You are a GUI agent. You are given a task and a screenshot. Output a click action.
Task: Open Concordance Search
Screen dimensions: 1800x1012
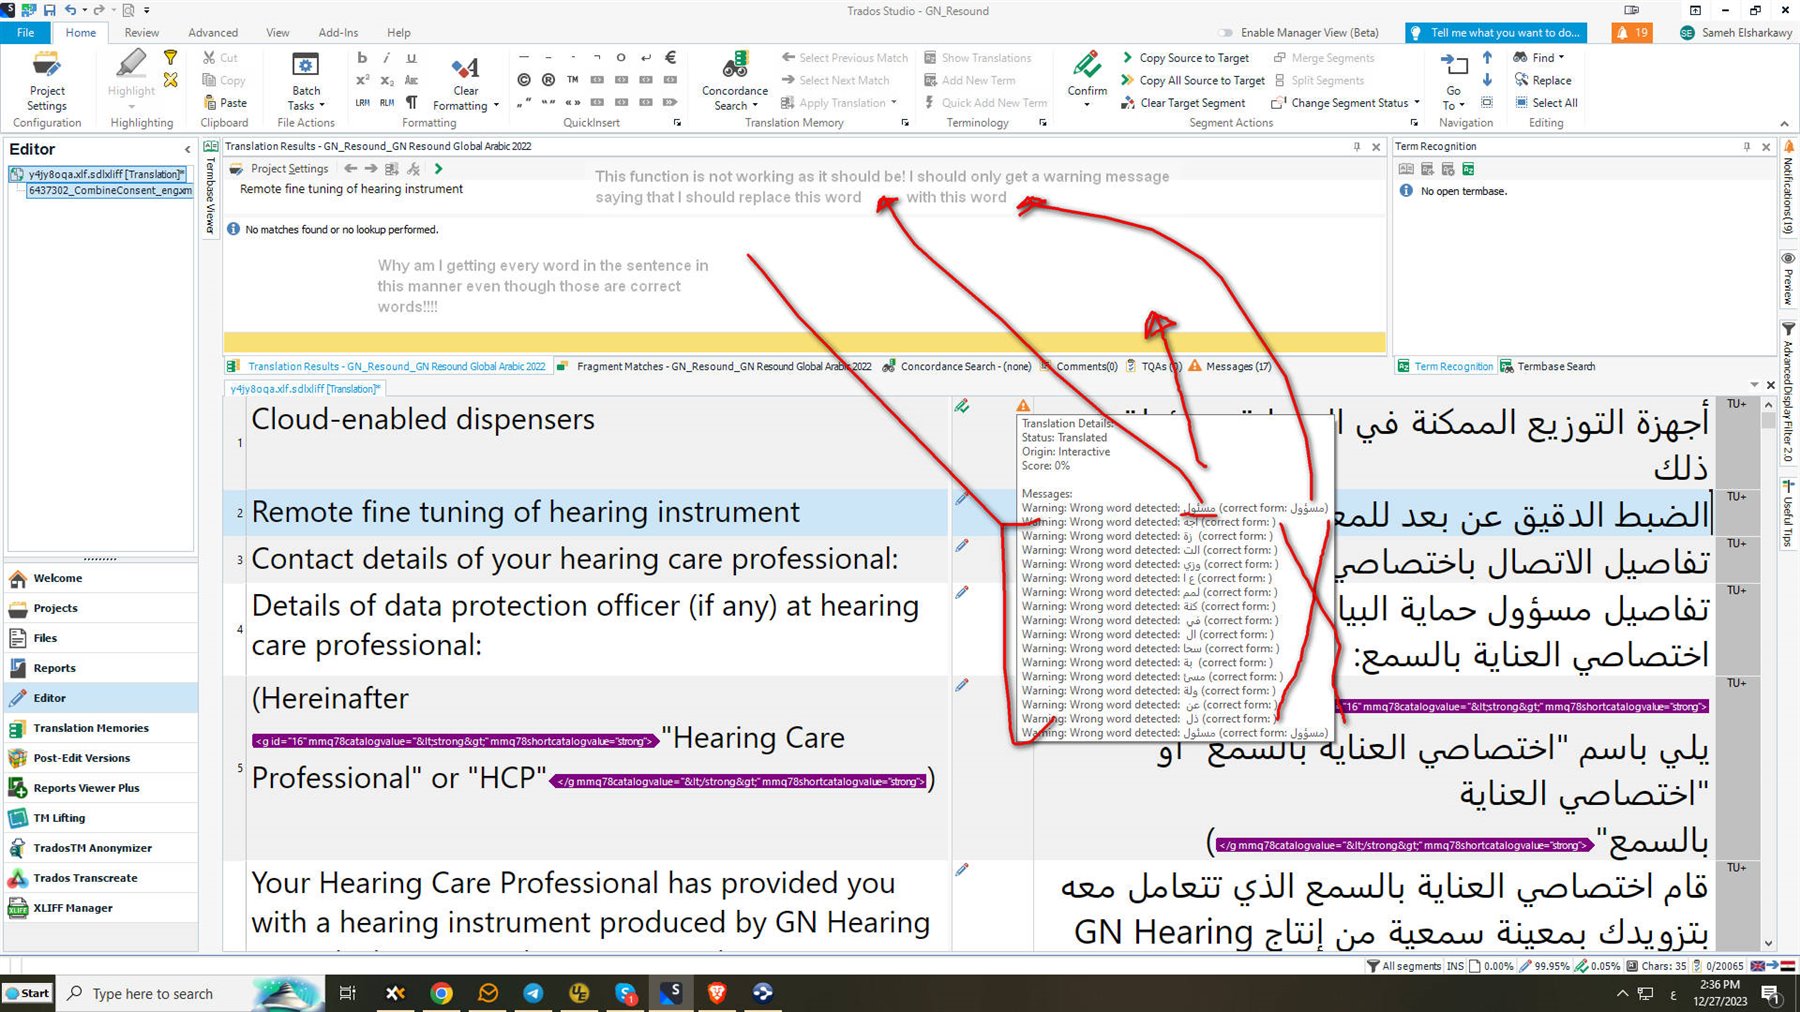[735, 82]
